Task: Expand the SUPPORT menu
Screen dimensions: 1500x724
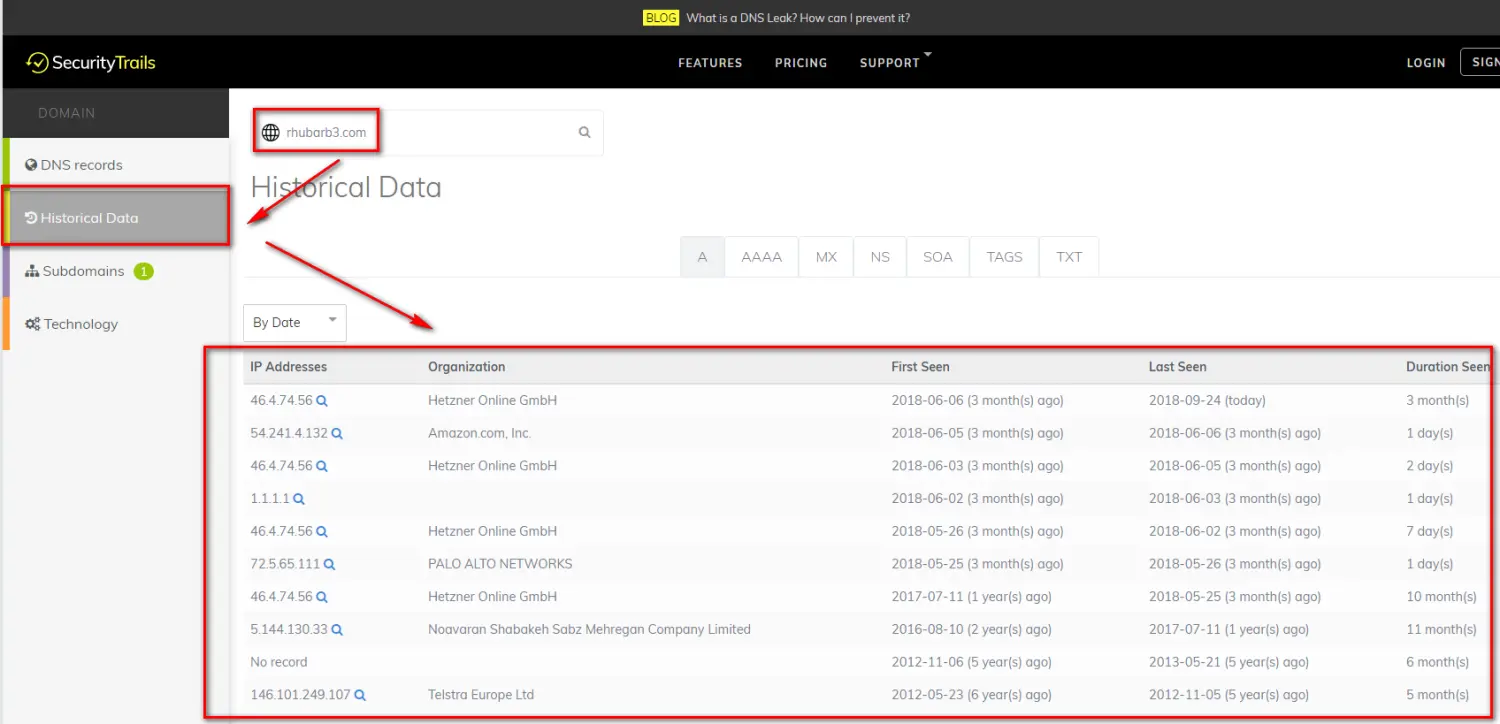Action: tap(894, 62)
